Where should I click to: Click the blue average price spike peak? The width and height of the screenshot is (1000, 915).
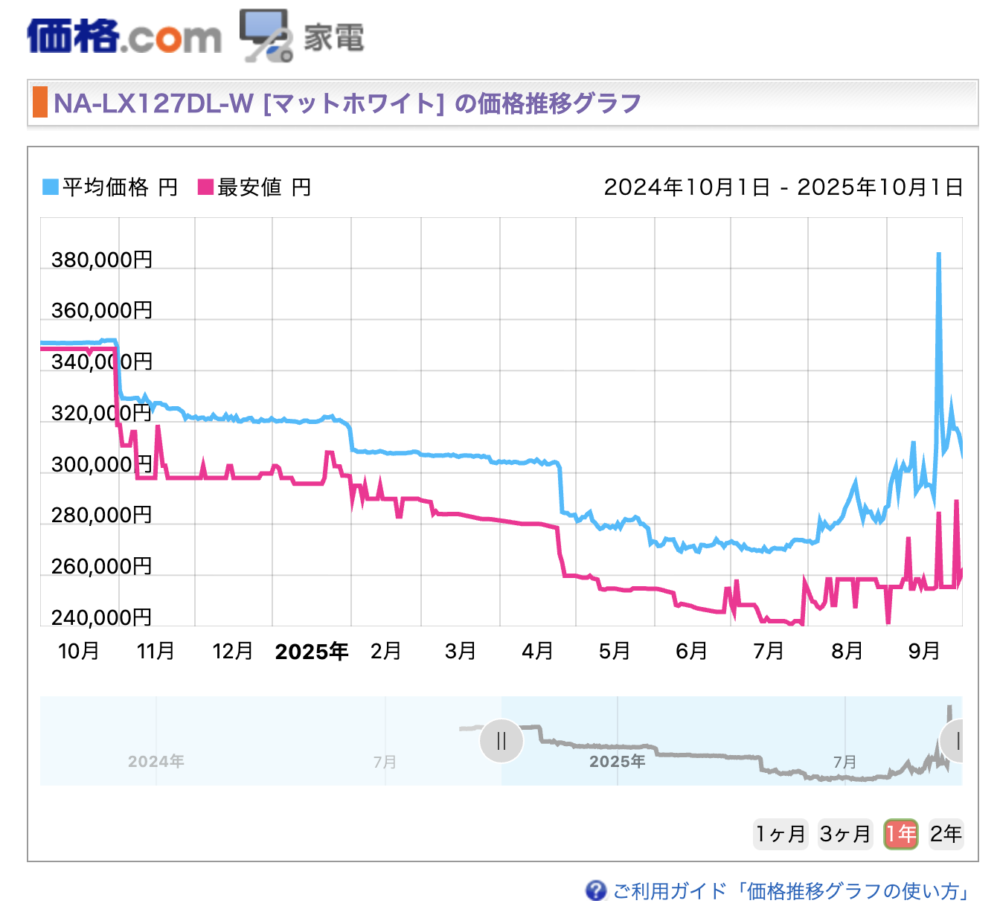click(938, 254)
